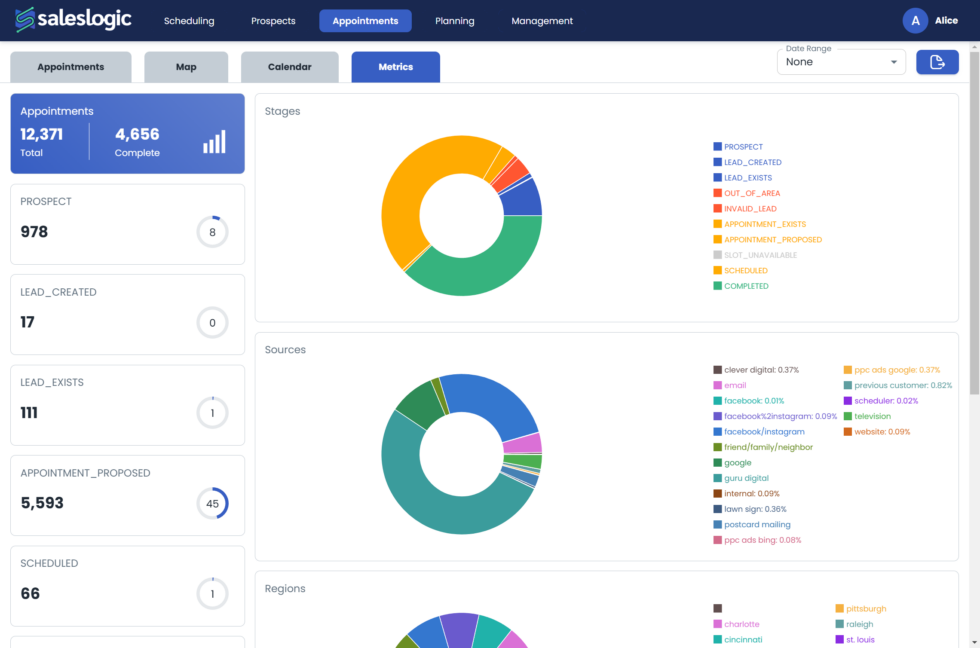
Task: Click the APPOINTMENT_PROPOSED progress ring showing 45
Action: click(x=212, y=503)
